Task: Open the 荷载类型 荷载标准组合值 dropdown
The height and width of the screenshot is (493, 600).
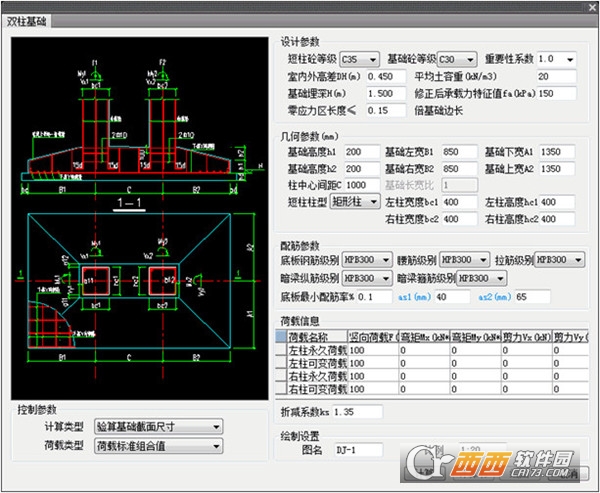Action: pos(158,446)
